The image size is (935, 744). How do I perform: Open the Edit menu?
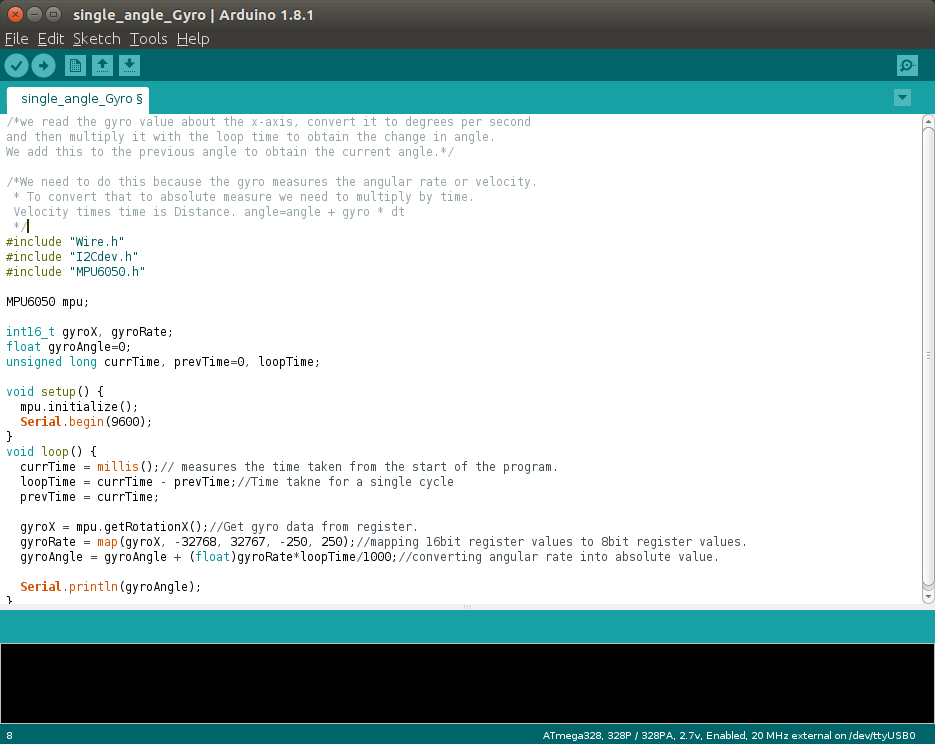51,39
